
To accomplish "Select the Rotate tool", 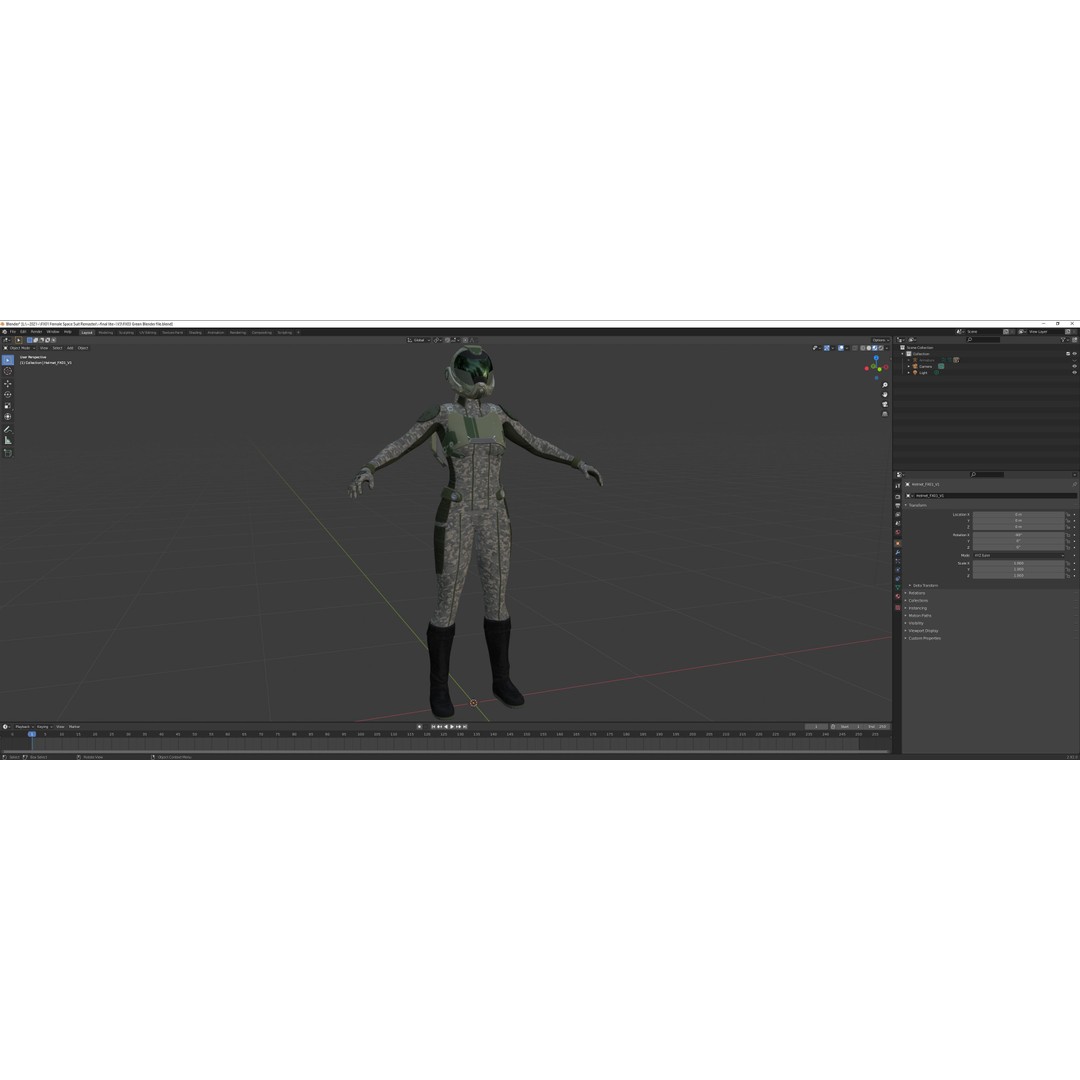I will click(8, 395).
